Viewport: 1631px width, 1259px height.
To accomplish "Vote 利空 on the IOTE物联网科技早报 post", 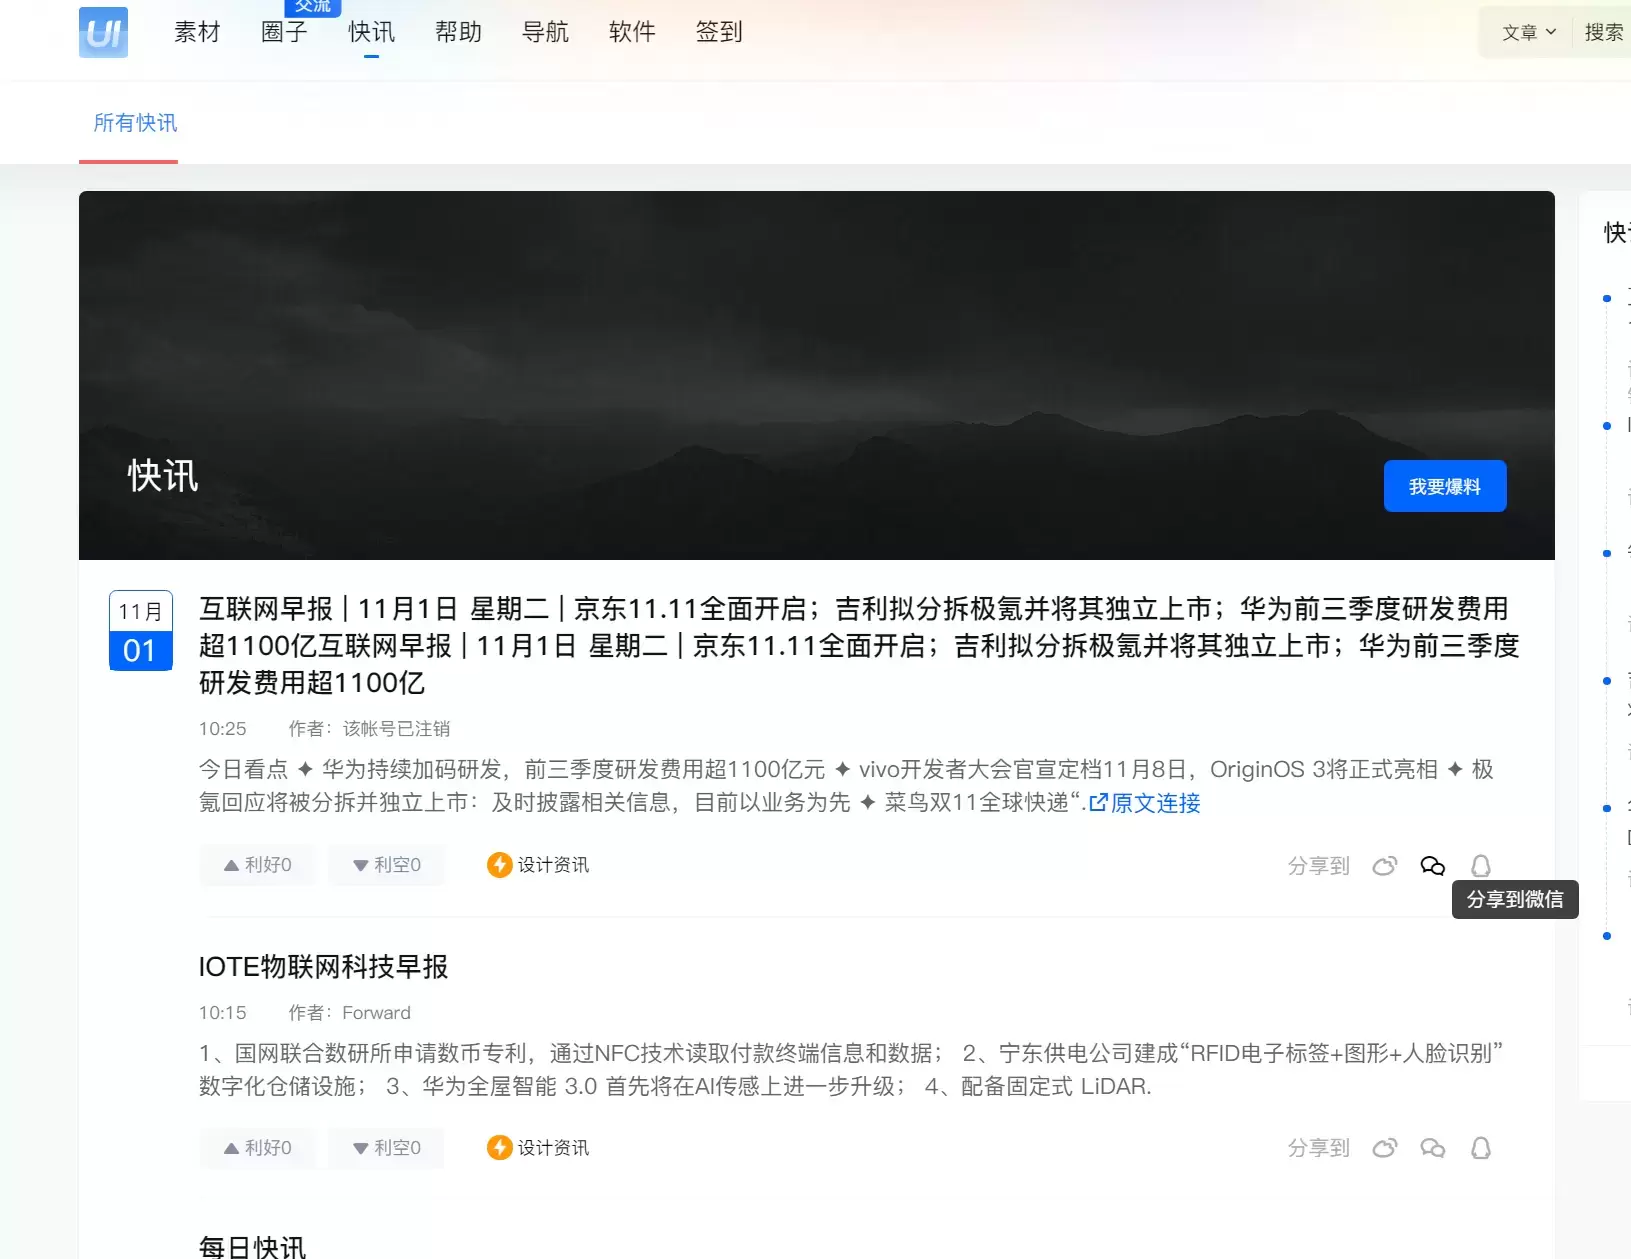I will click(x=387, y=1148).
